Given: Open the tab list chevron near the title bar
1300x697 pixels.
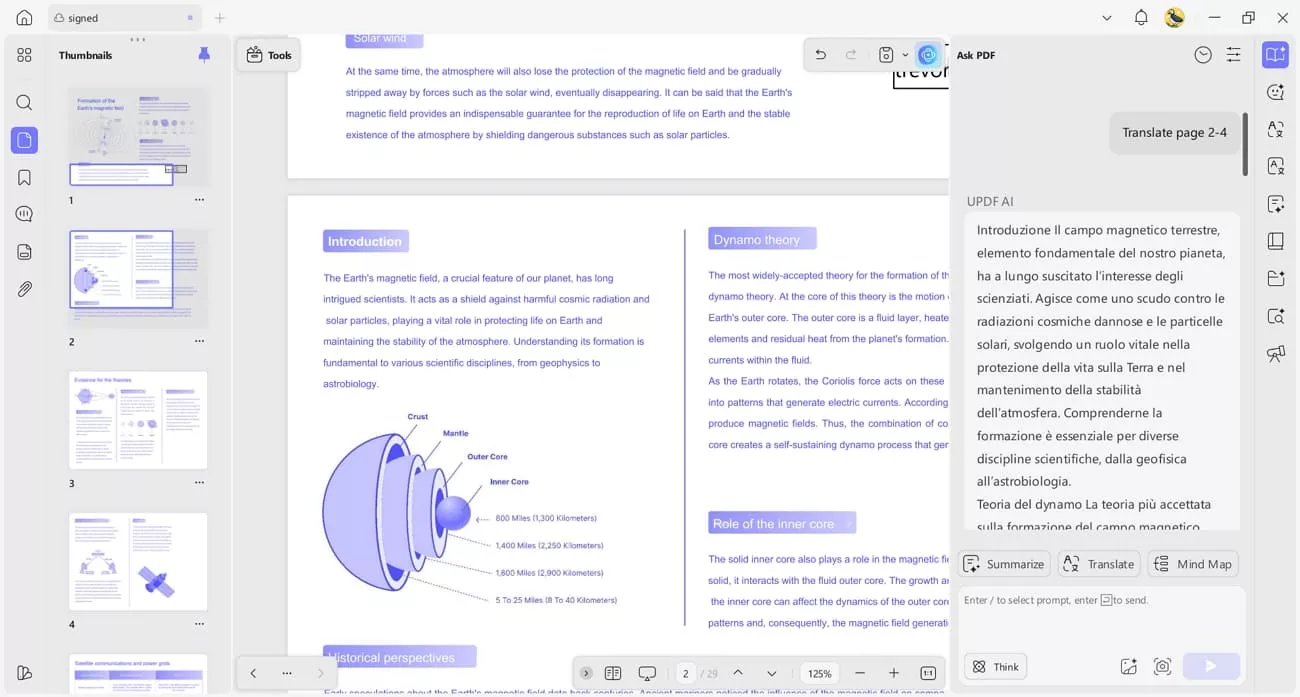Looking at the screenshot, I should click(1106, 17).
